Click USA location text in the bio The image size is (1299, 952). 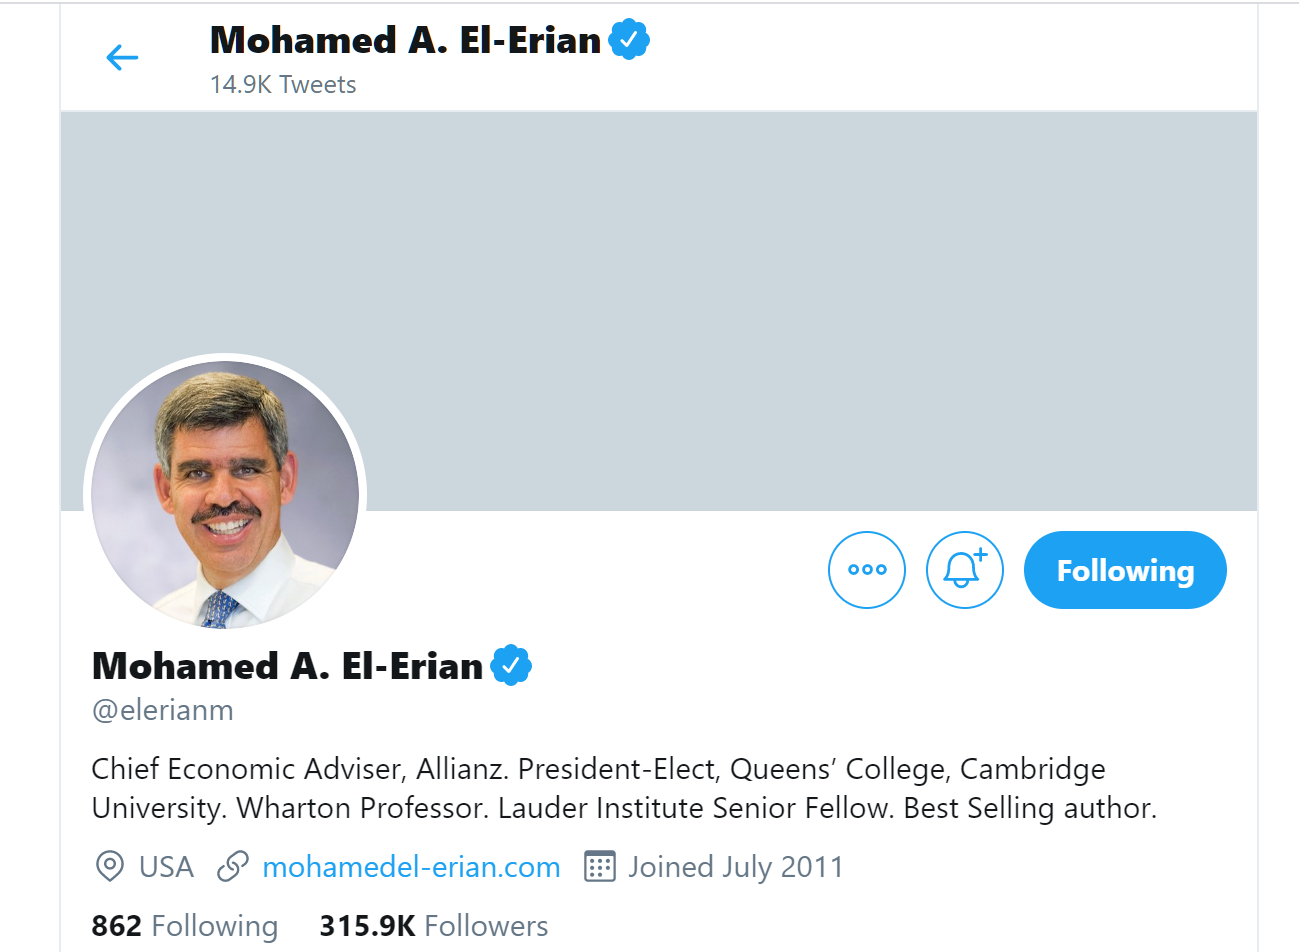point(165,867)
